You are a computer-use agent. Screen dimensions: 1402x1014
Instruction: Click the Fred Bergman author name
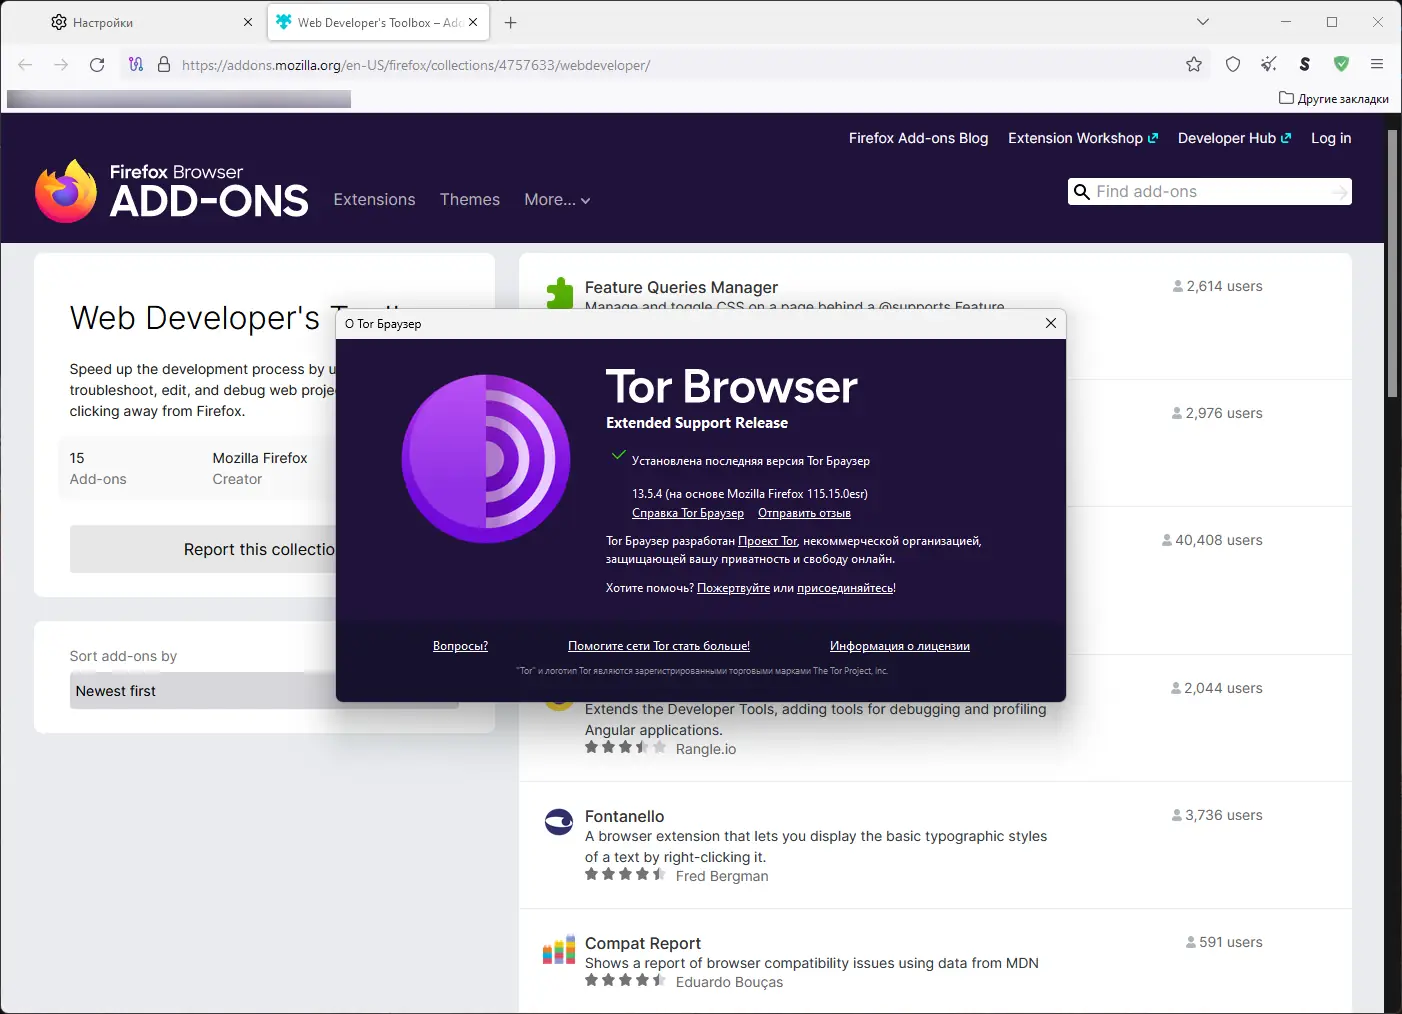coord(722,876)
